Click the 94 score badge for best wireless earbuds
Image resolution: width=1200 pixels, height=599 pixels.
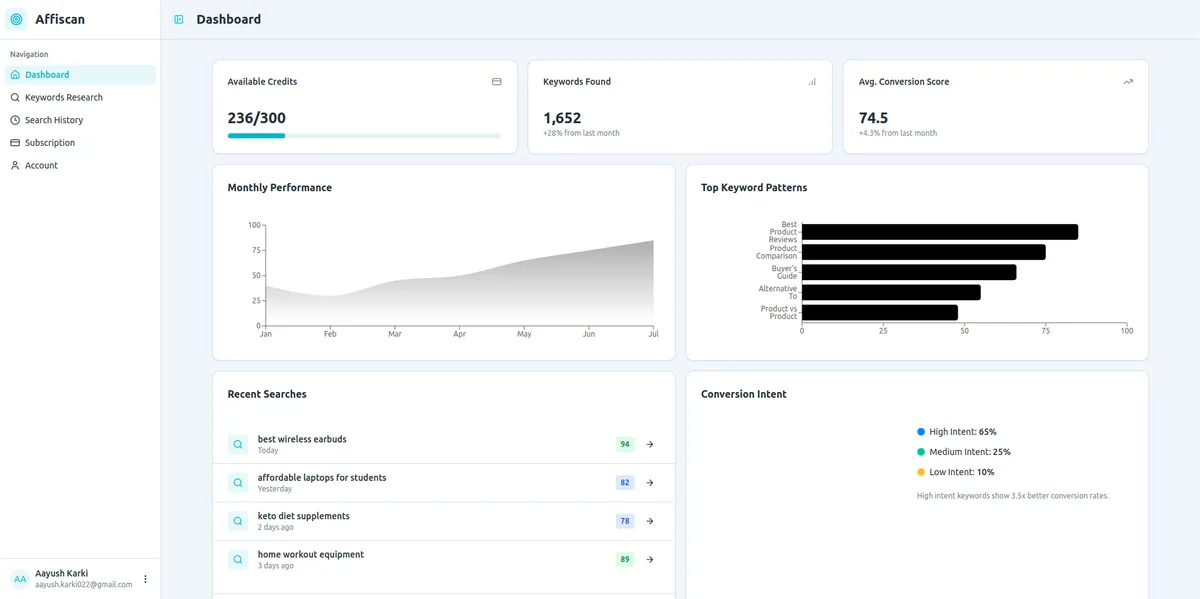coord(625,444)
